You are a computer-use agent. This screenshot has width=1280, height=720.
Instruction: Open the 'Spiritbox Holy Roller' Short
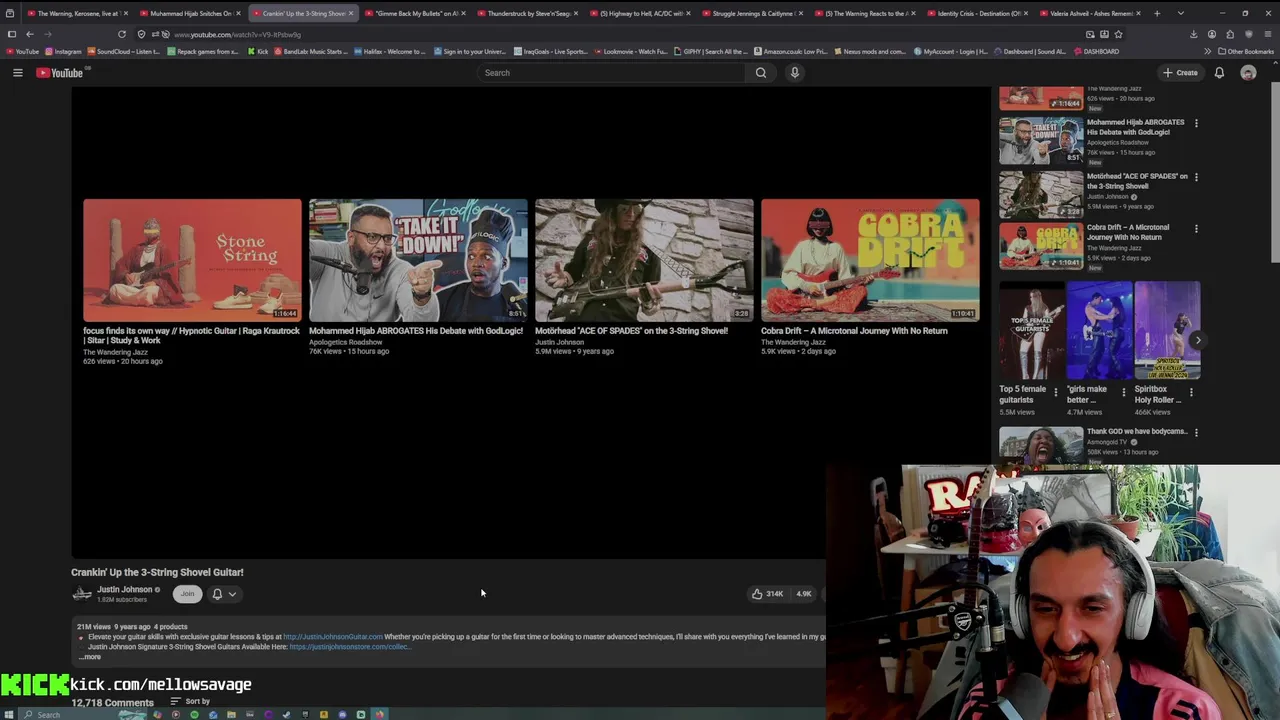[1167, 330]
